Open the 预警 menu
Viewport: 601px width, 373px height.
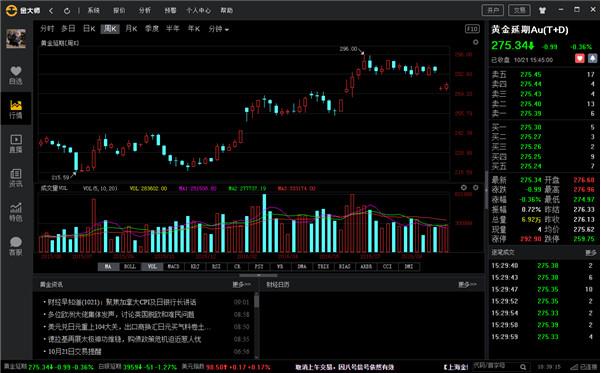[170, 10]
